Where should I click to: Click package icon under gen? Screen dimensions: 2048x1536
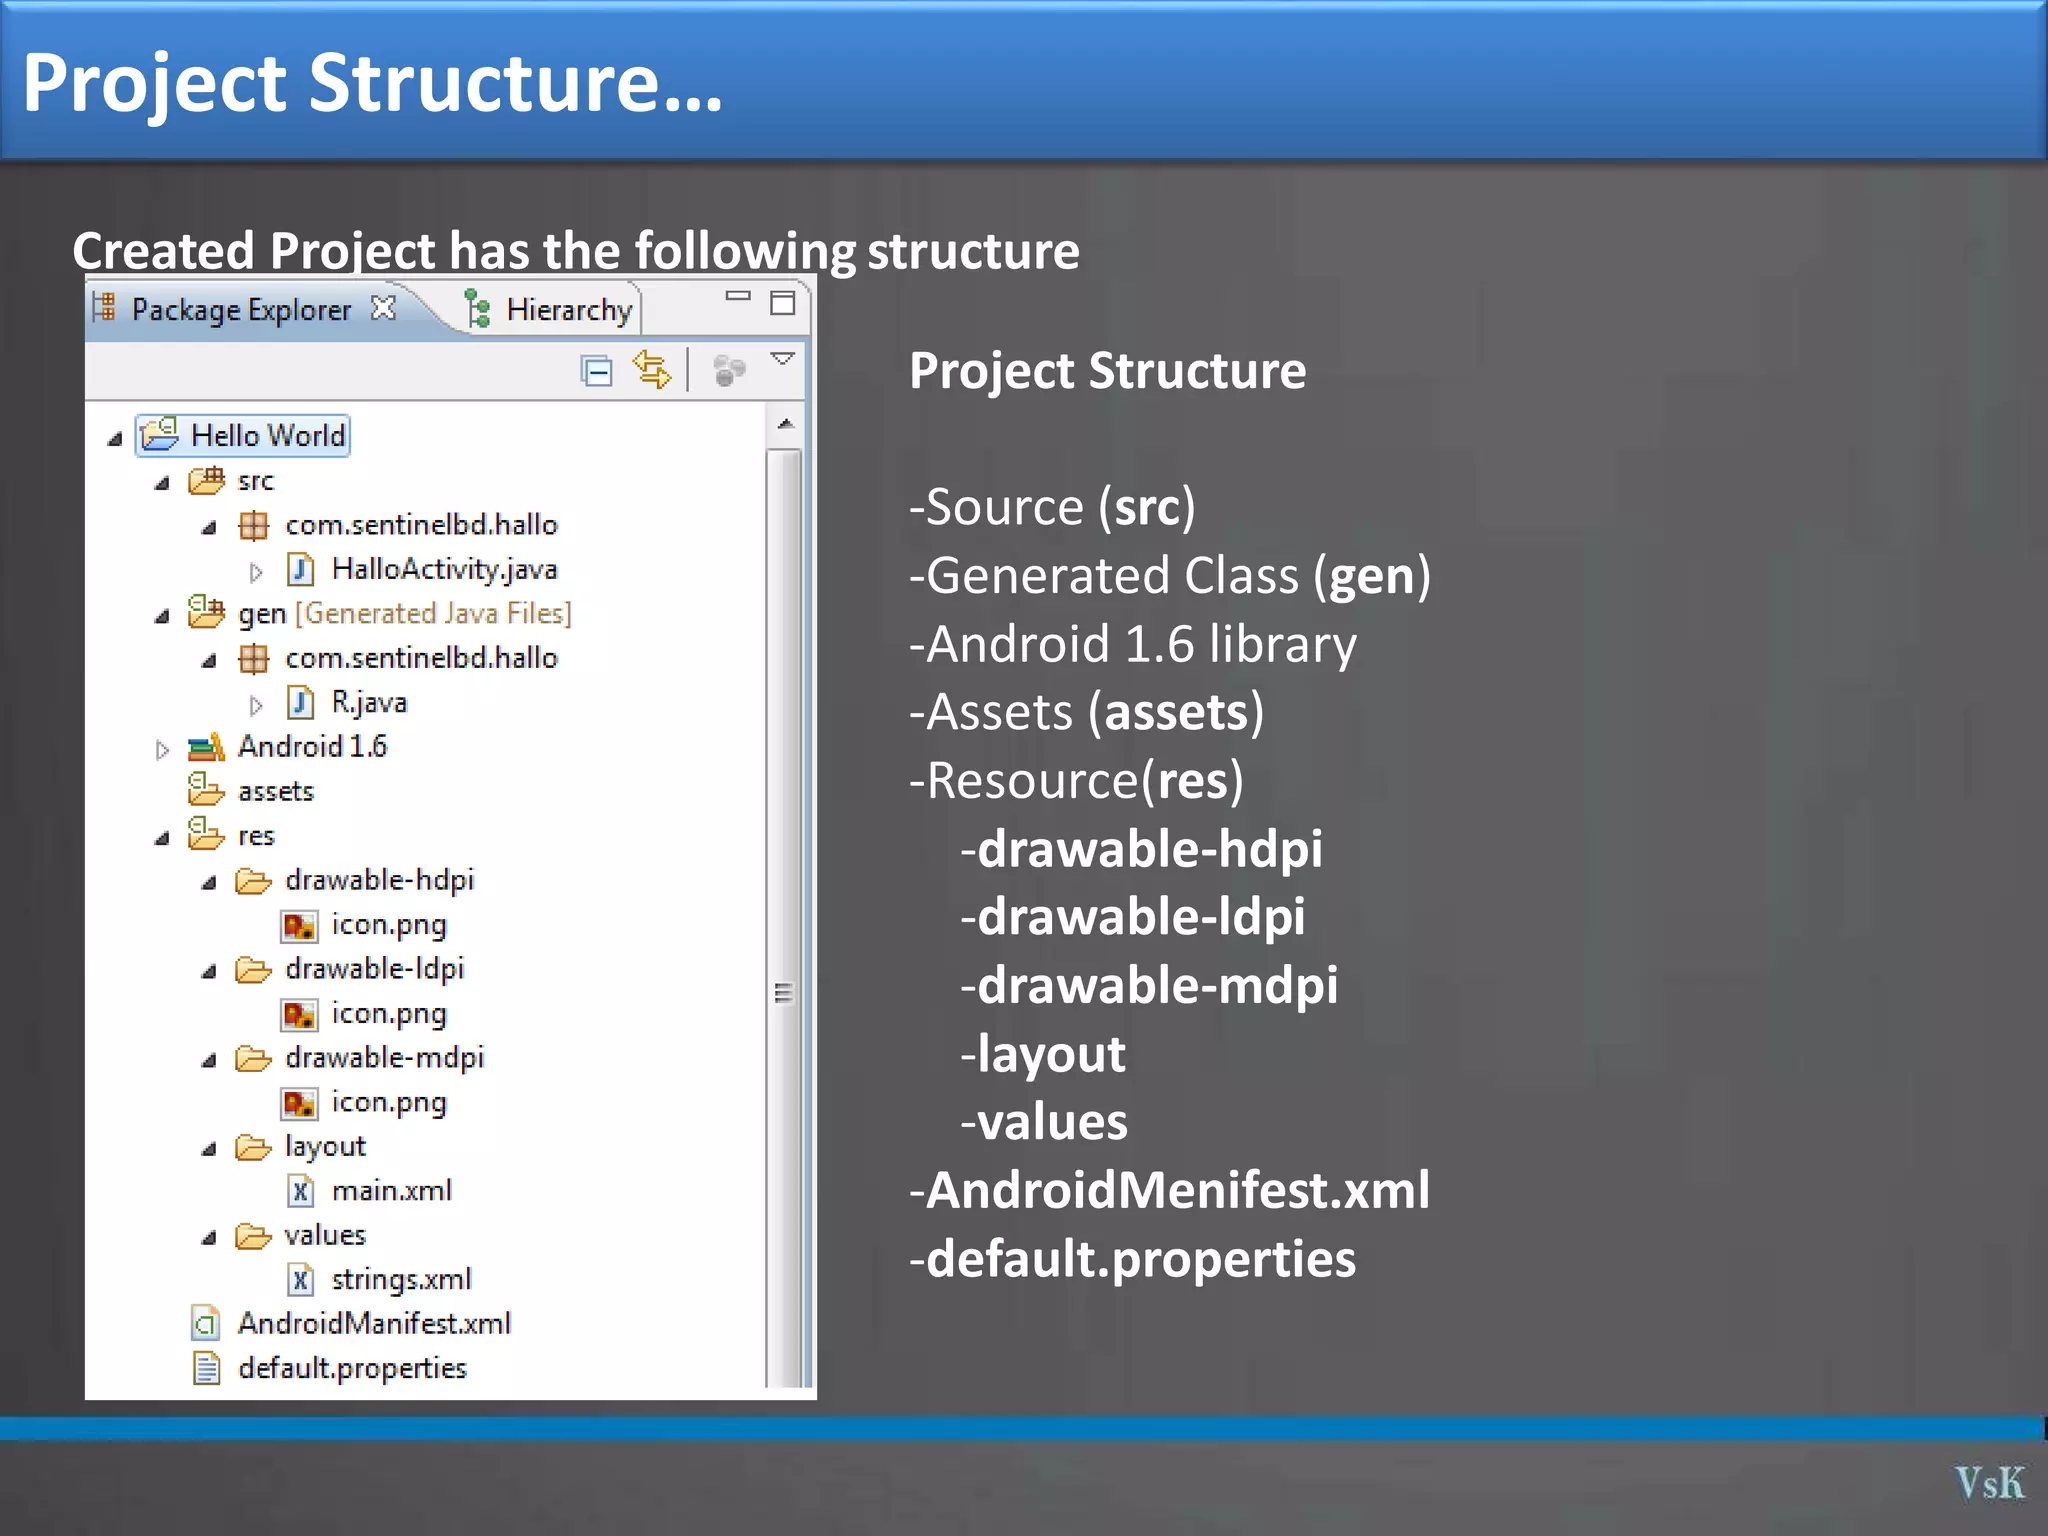coord(254,658)
